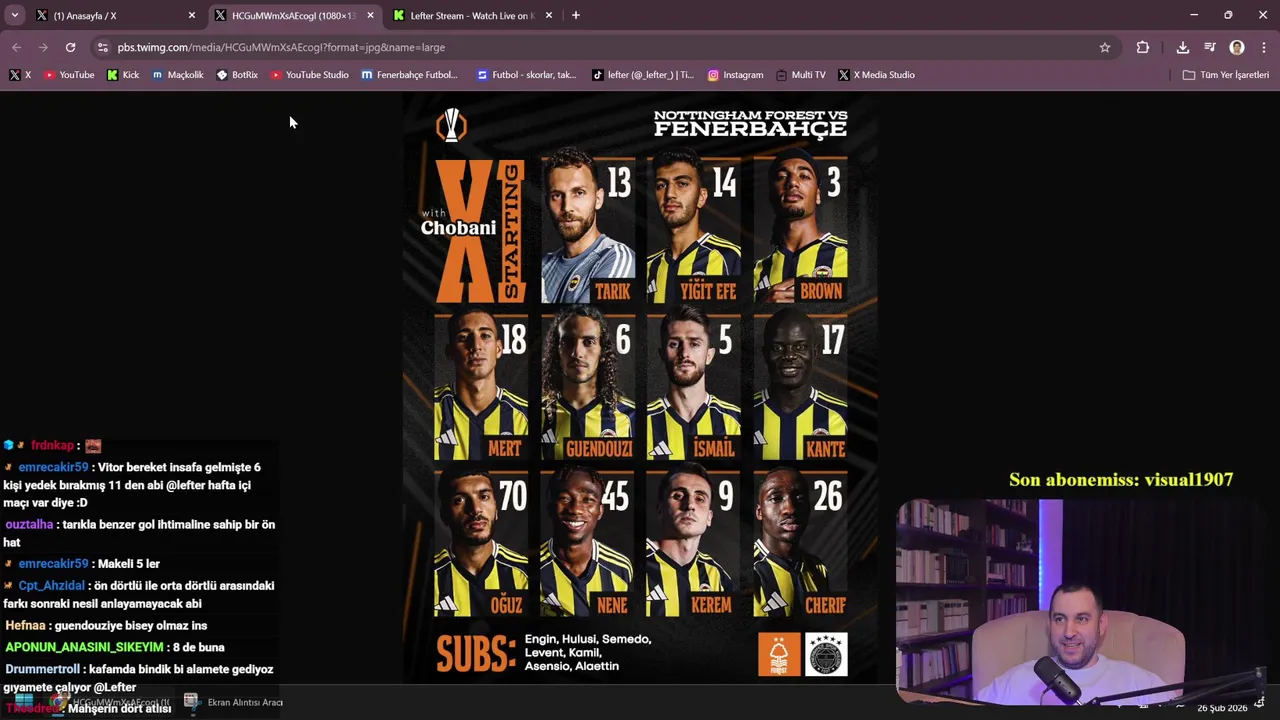
Task: Switch to the Anasayfa / X tab
Action: click(x=115, y=15)
